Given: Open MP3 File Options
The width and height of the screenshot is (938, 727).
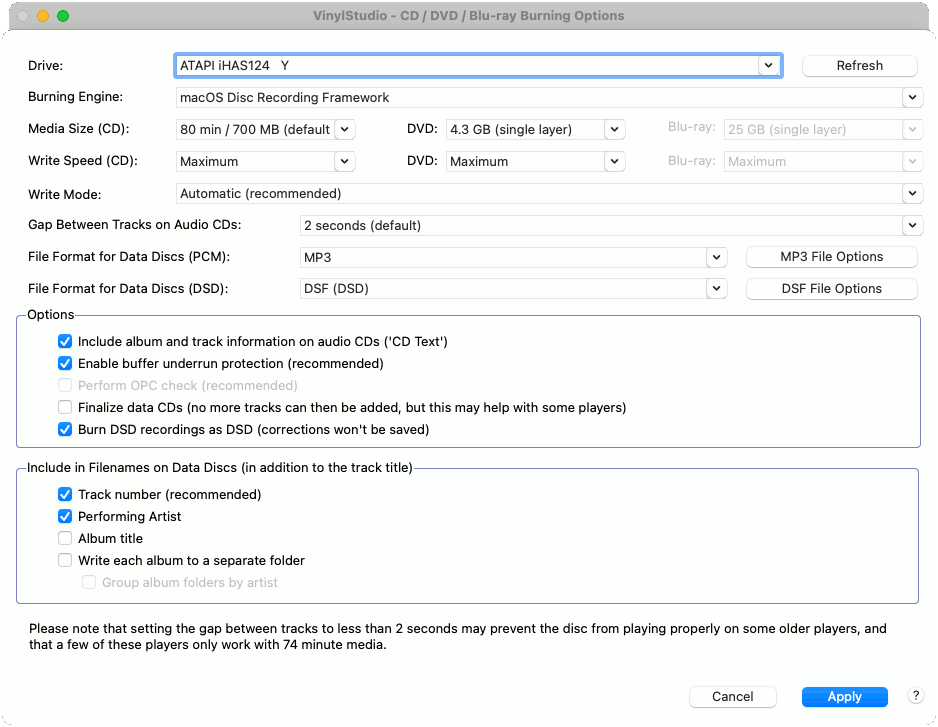Looking at the screenshot, I should click(832, 257).
